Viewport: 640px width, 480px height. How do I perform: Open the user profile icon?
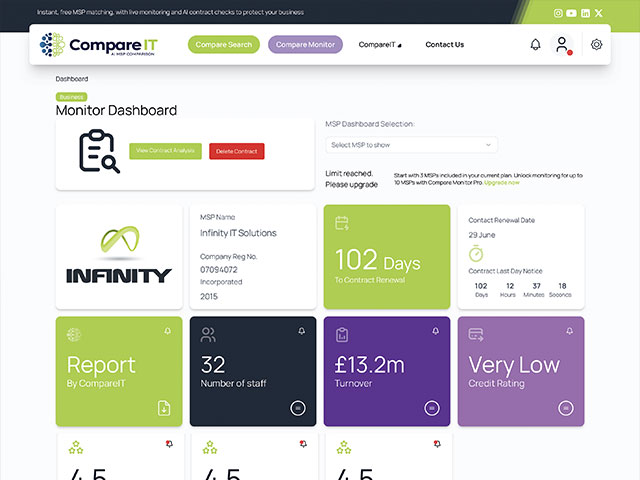pyautogui.click(x=562, y=44)
